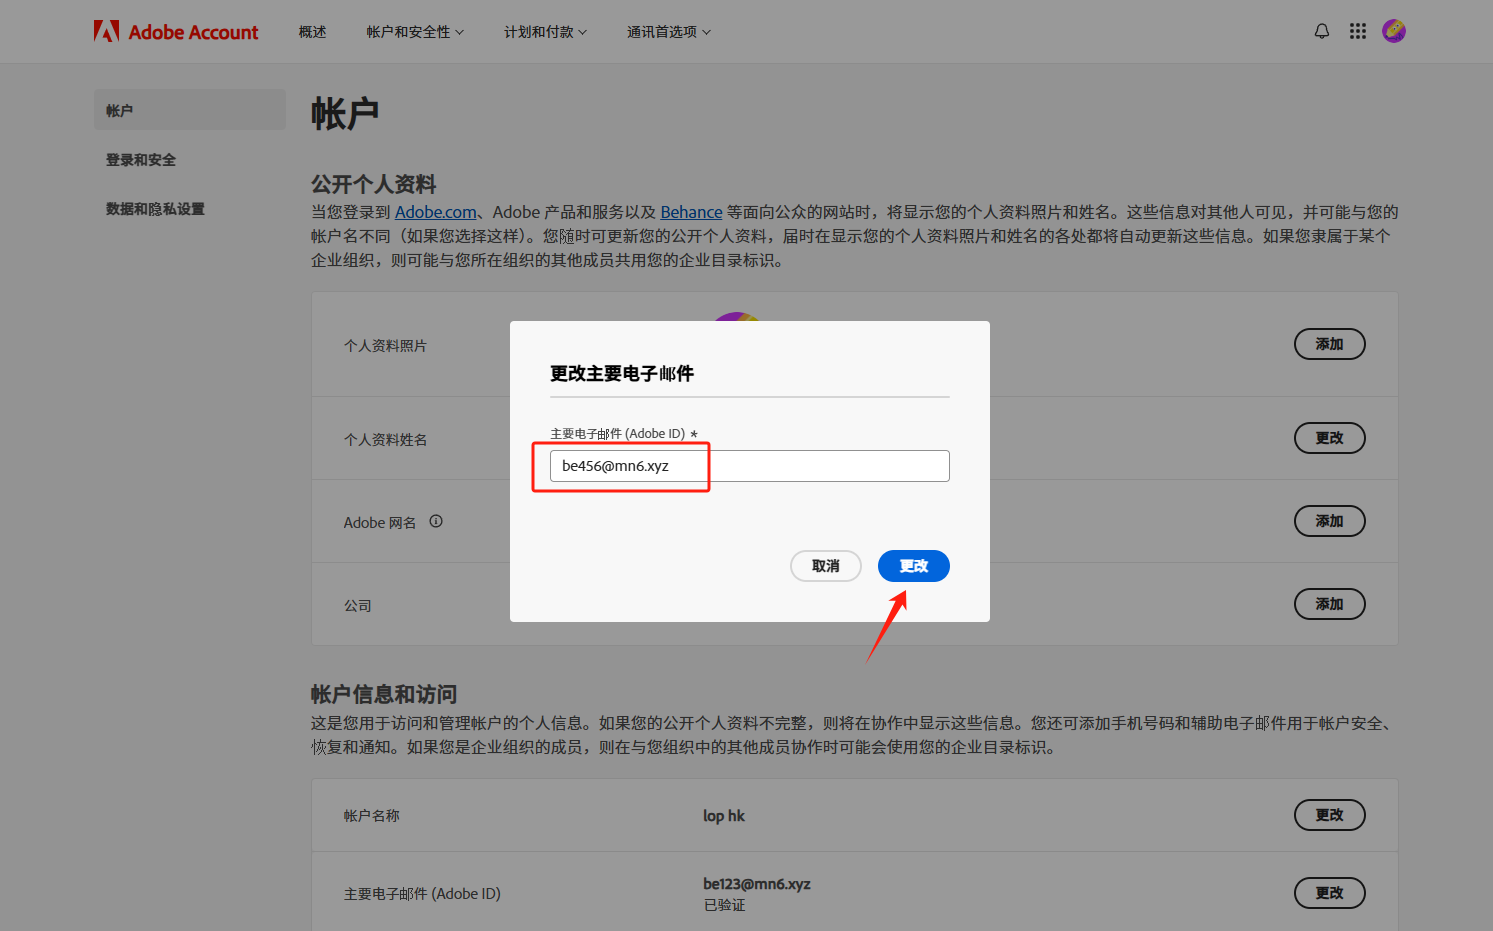Expand the 通讯首选项 dropdown menu

pyautogui.click(x=669, y=32)
